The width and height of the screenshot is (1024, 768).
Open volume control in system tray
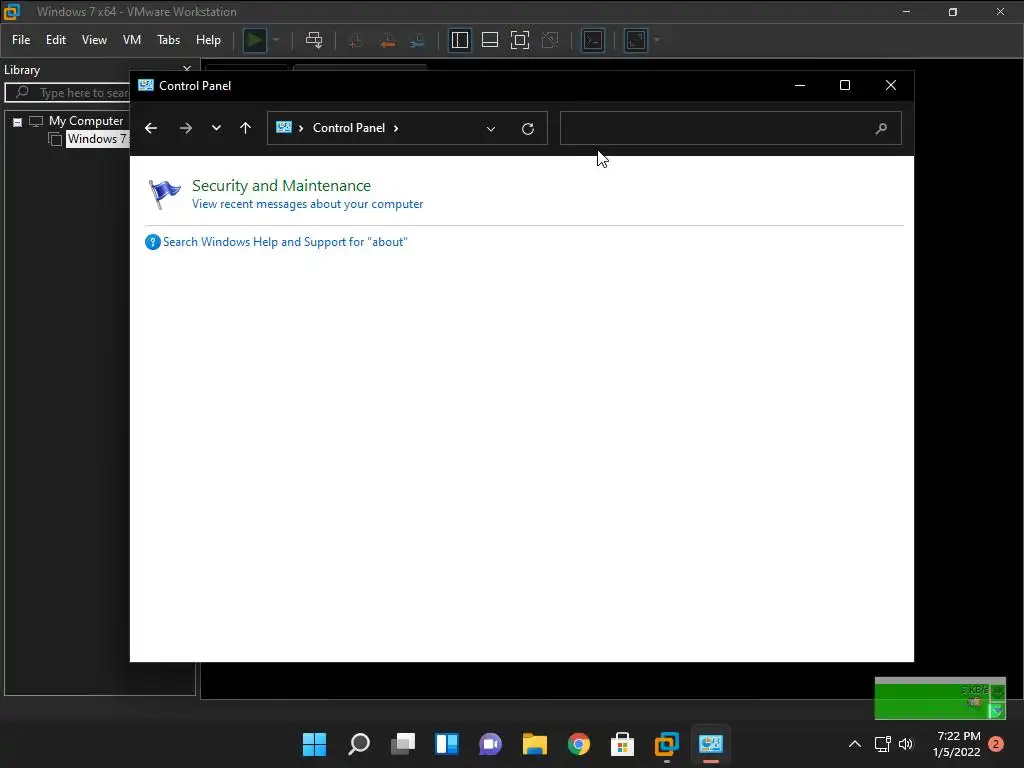(x=906, y=744)
